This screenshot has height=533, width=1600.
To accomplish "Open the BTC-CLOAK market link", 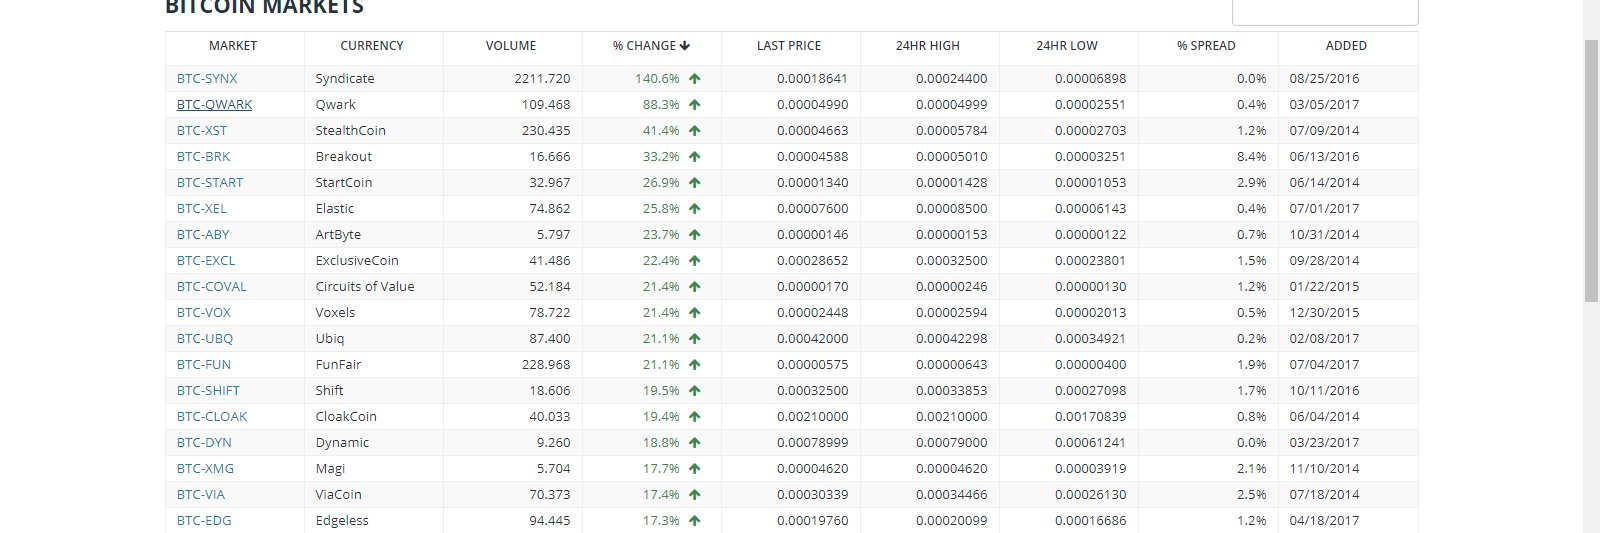I will click(212, 416).
